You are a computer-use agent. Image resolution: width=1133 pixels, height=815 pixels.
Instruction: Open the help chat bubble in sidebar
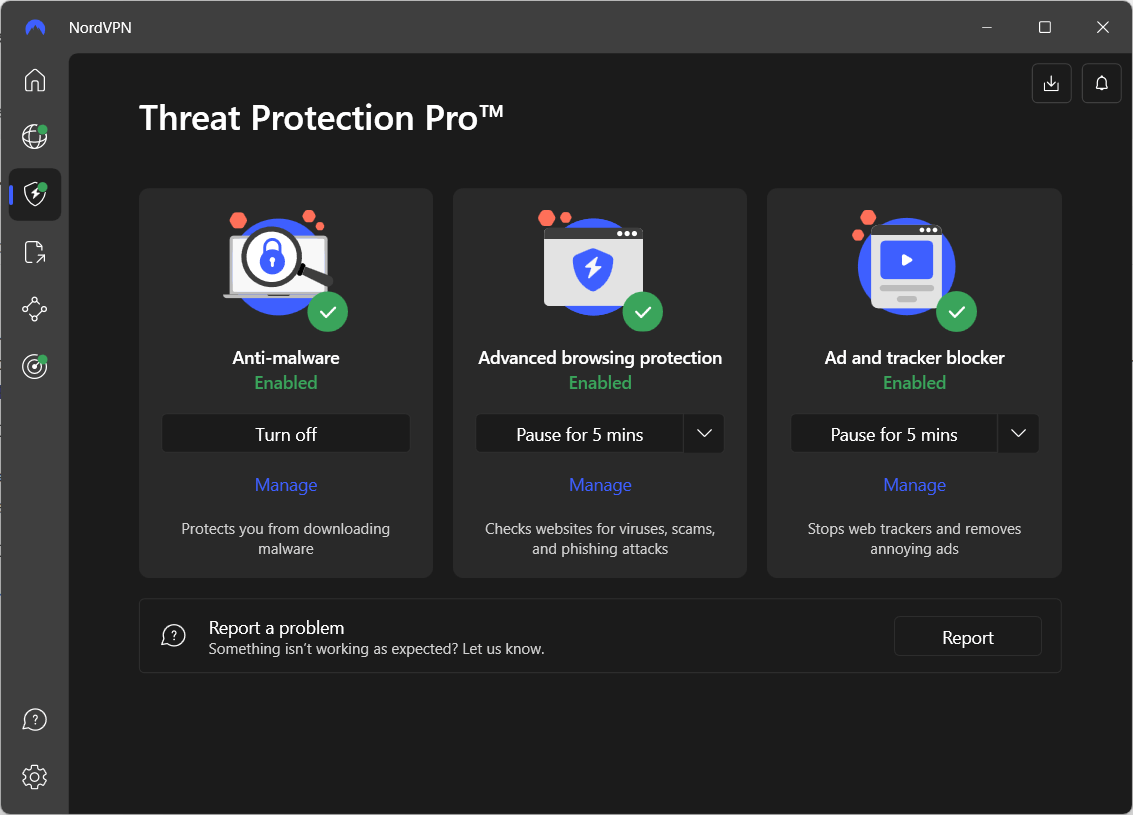(35, 720)
